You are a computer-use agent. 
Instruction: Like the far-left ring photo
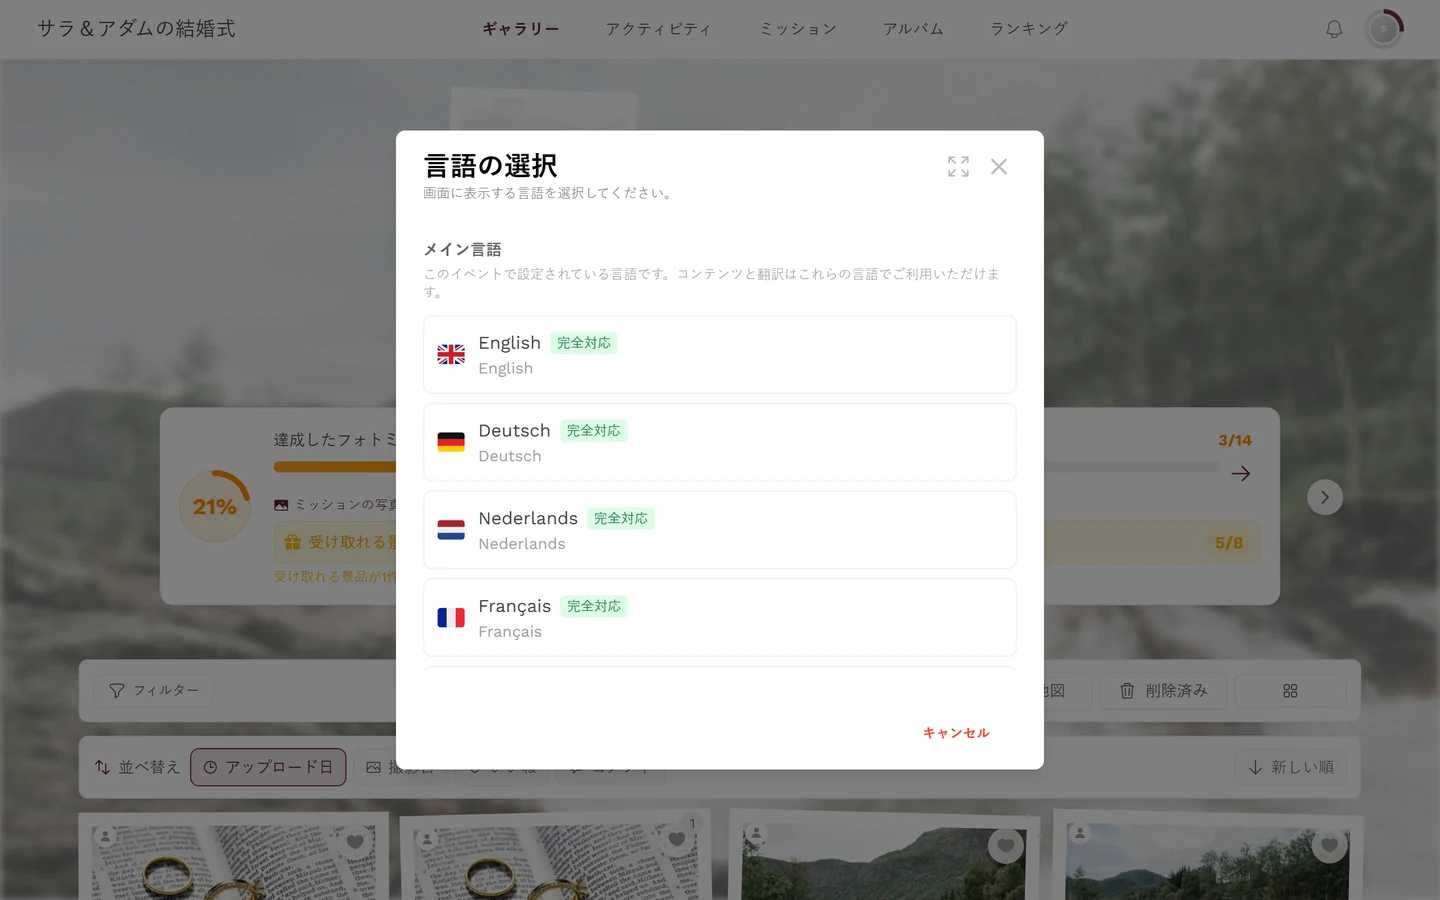[x=355, y=842]
